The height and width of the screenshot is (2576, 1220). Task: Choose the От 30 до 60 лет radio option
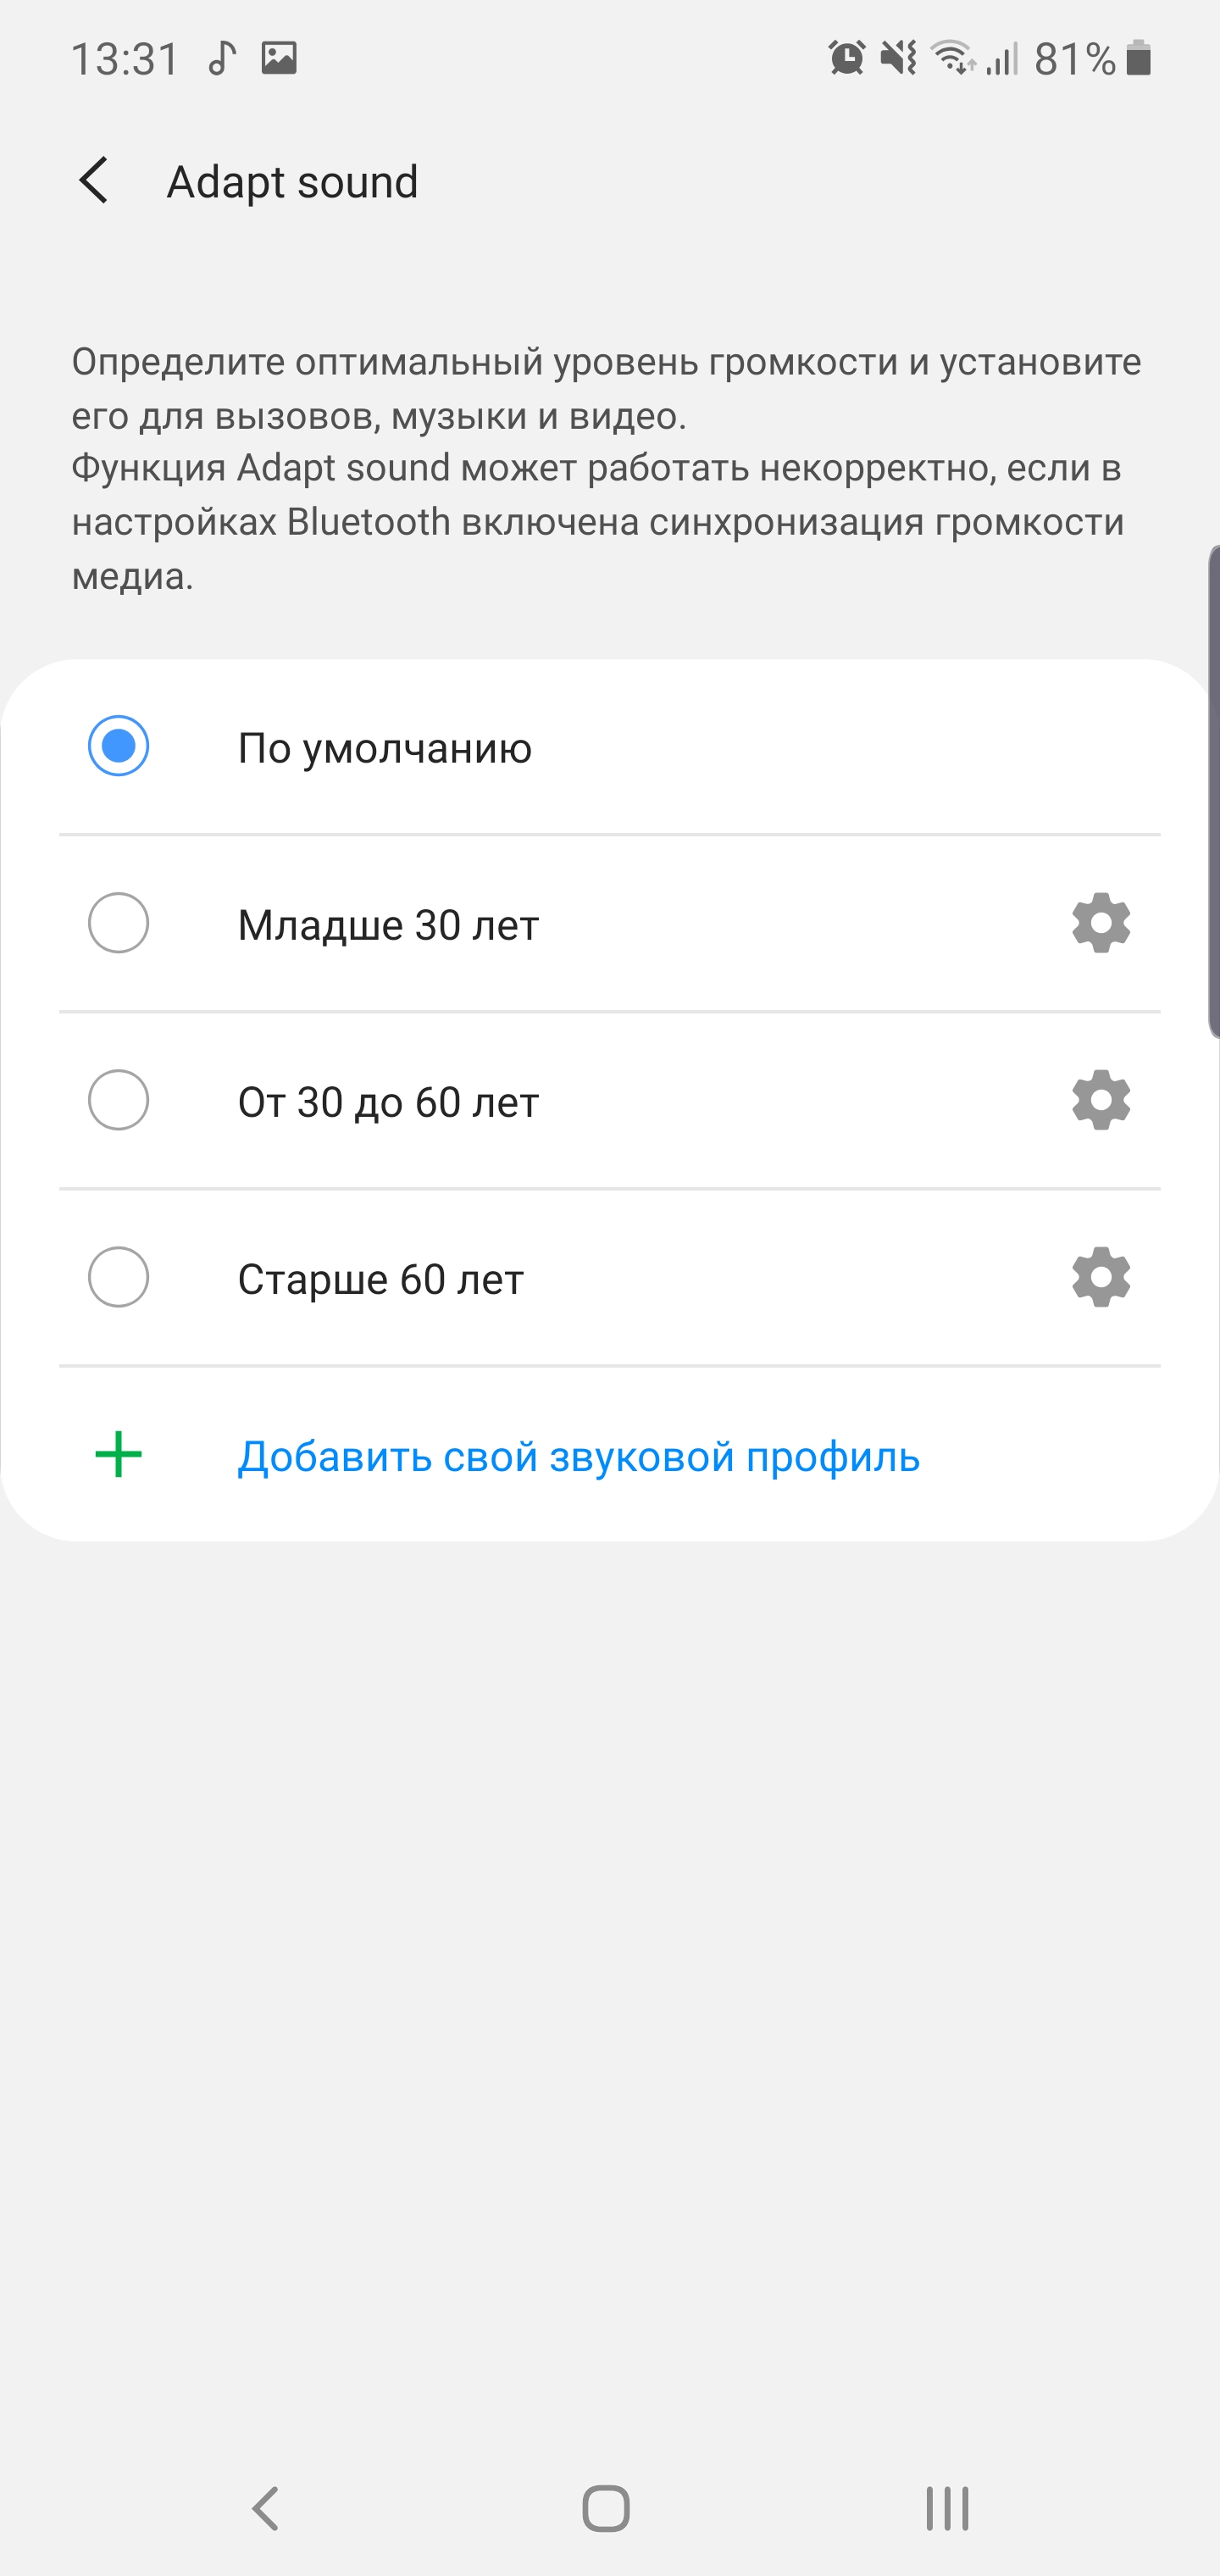point(118,1100)
